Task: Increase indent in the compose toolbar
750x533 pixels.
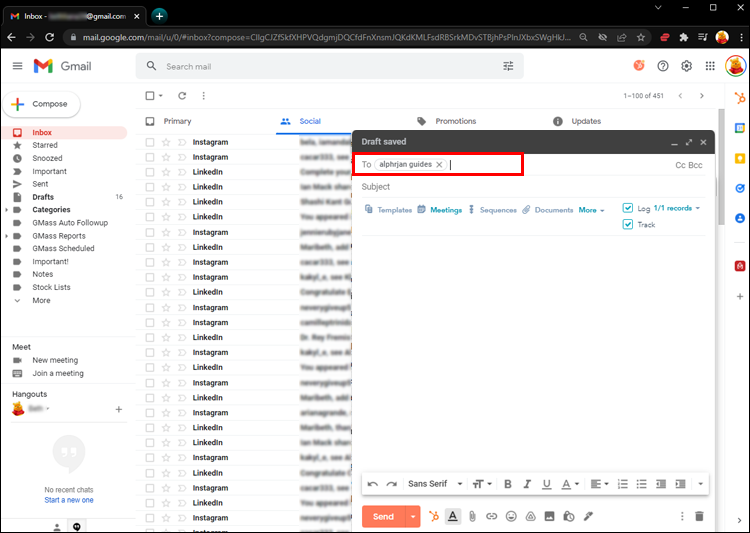Action: point(680,484)
